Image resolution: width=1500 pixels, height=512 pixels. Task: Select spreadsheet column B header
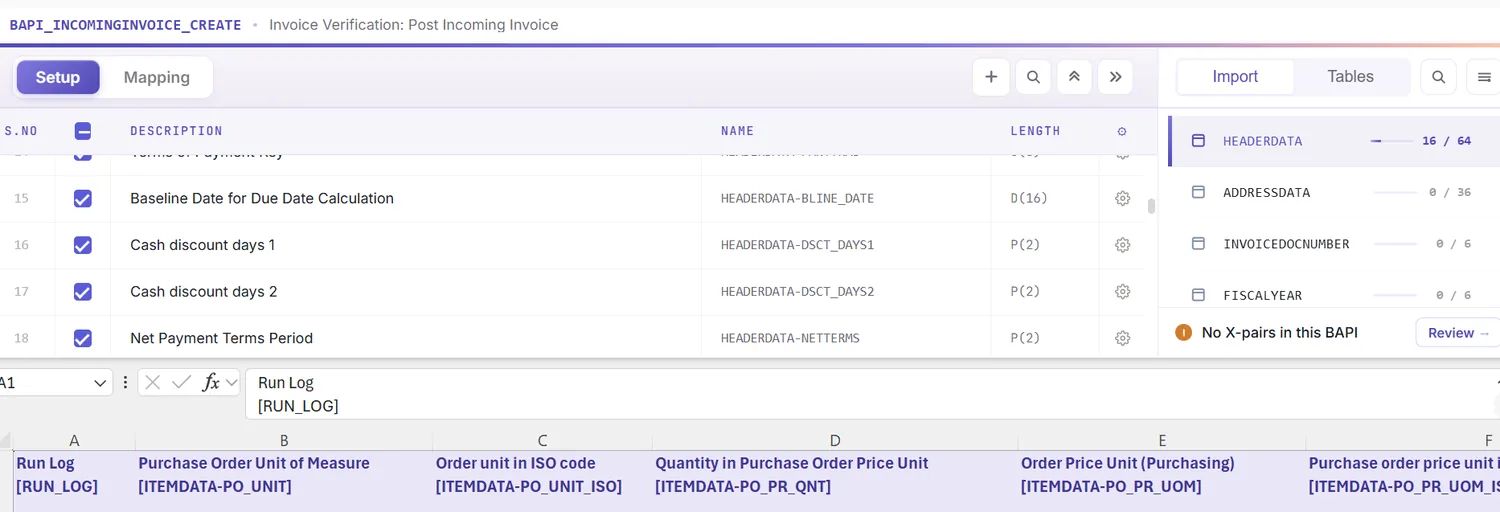click(284, 440)
